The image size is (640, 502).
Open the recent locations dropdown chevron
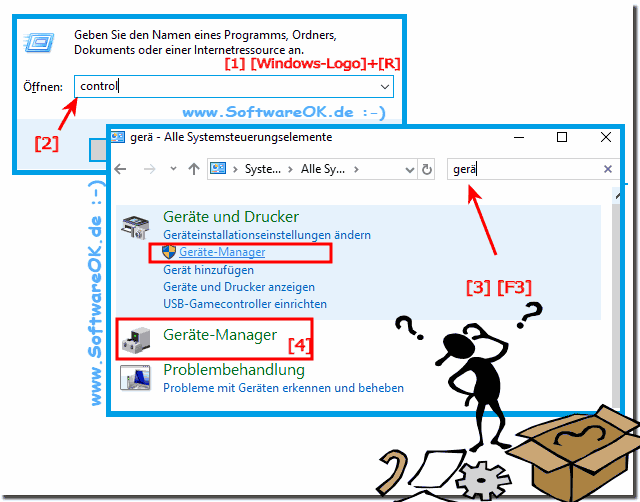click(x=173, y=169)
